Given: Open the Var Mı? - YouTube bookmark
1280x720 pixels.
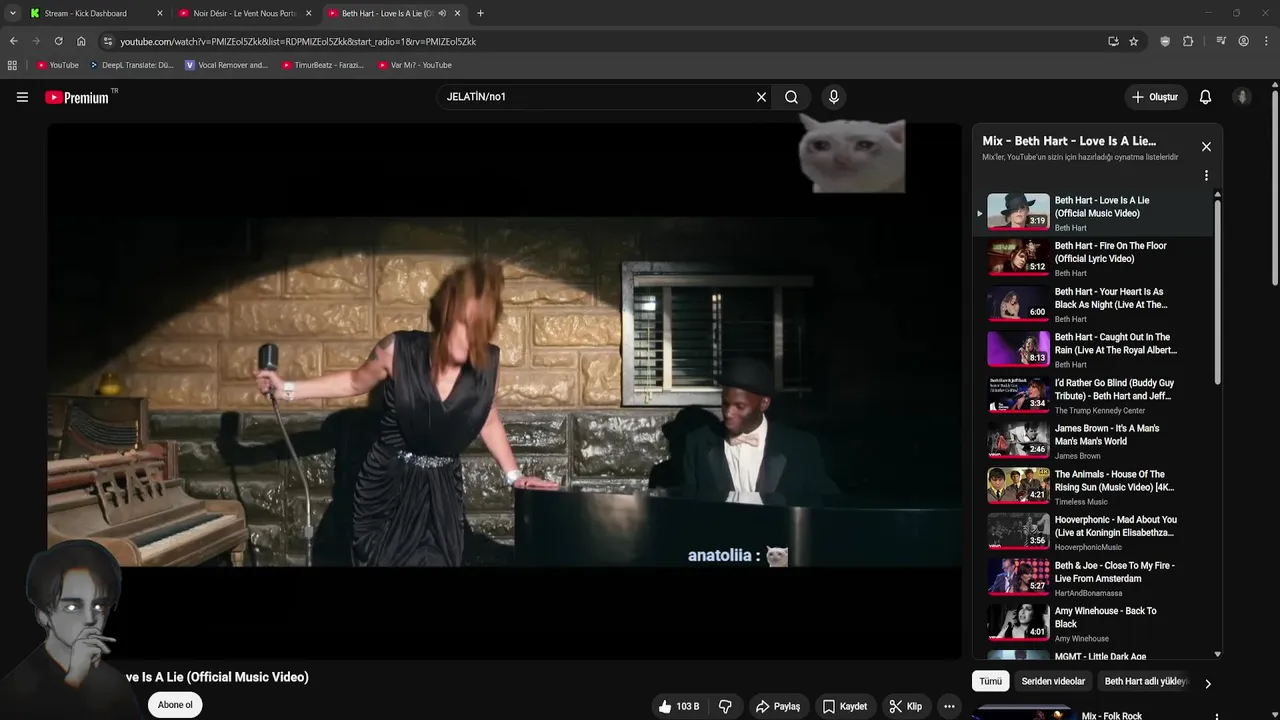Looking at the screenshot, I should pos(415,65).
